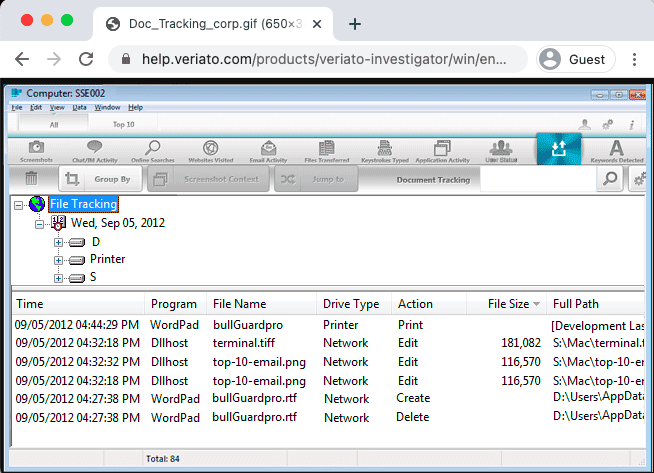Click the Guest profile button
The width and height of the screenshot is (654, 473).
(576, 59)
